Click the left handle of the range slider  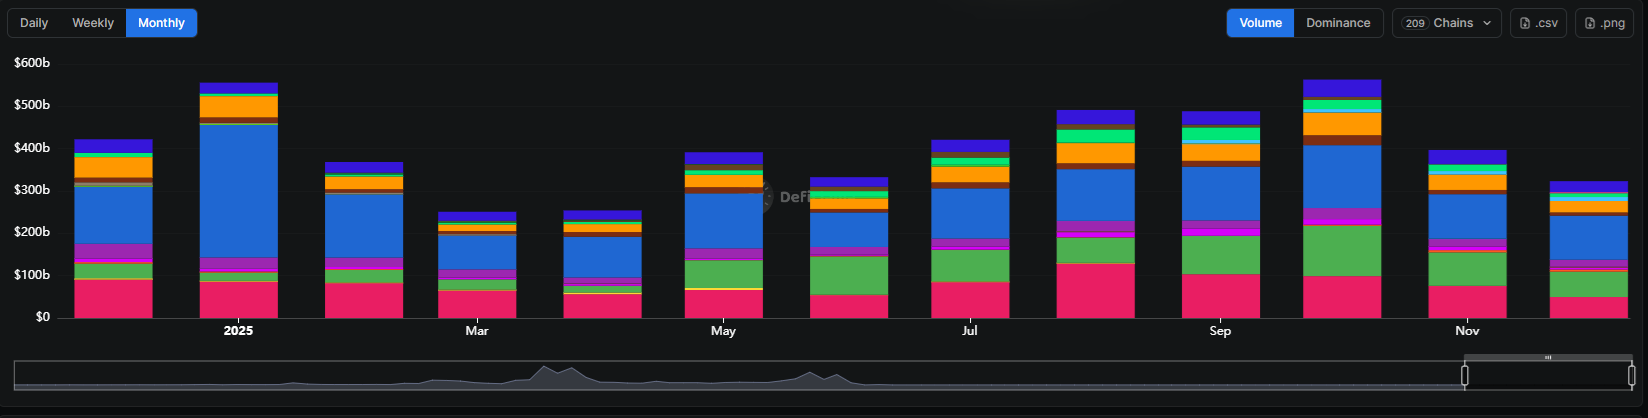[1465, 376]
